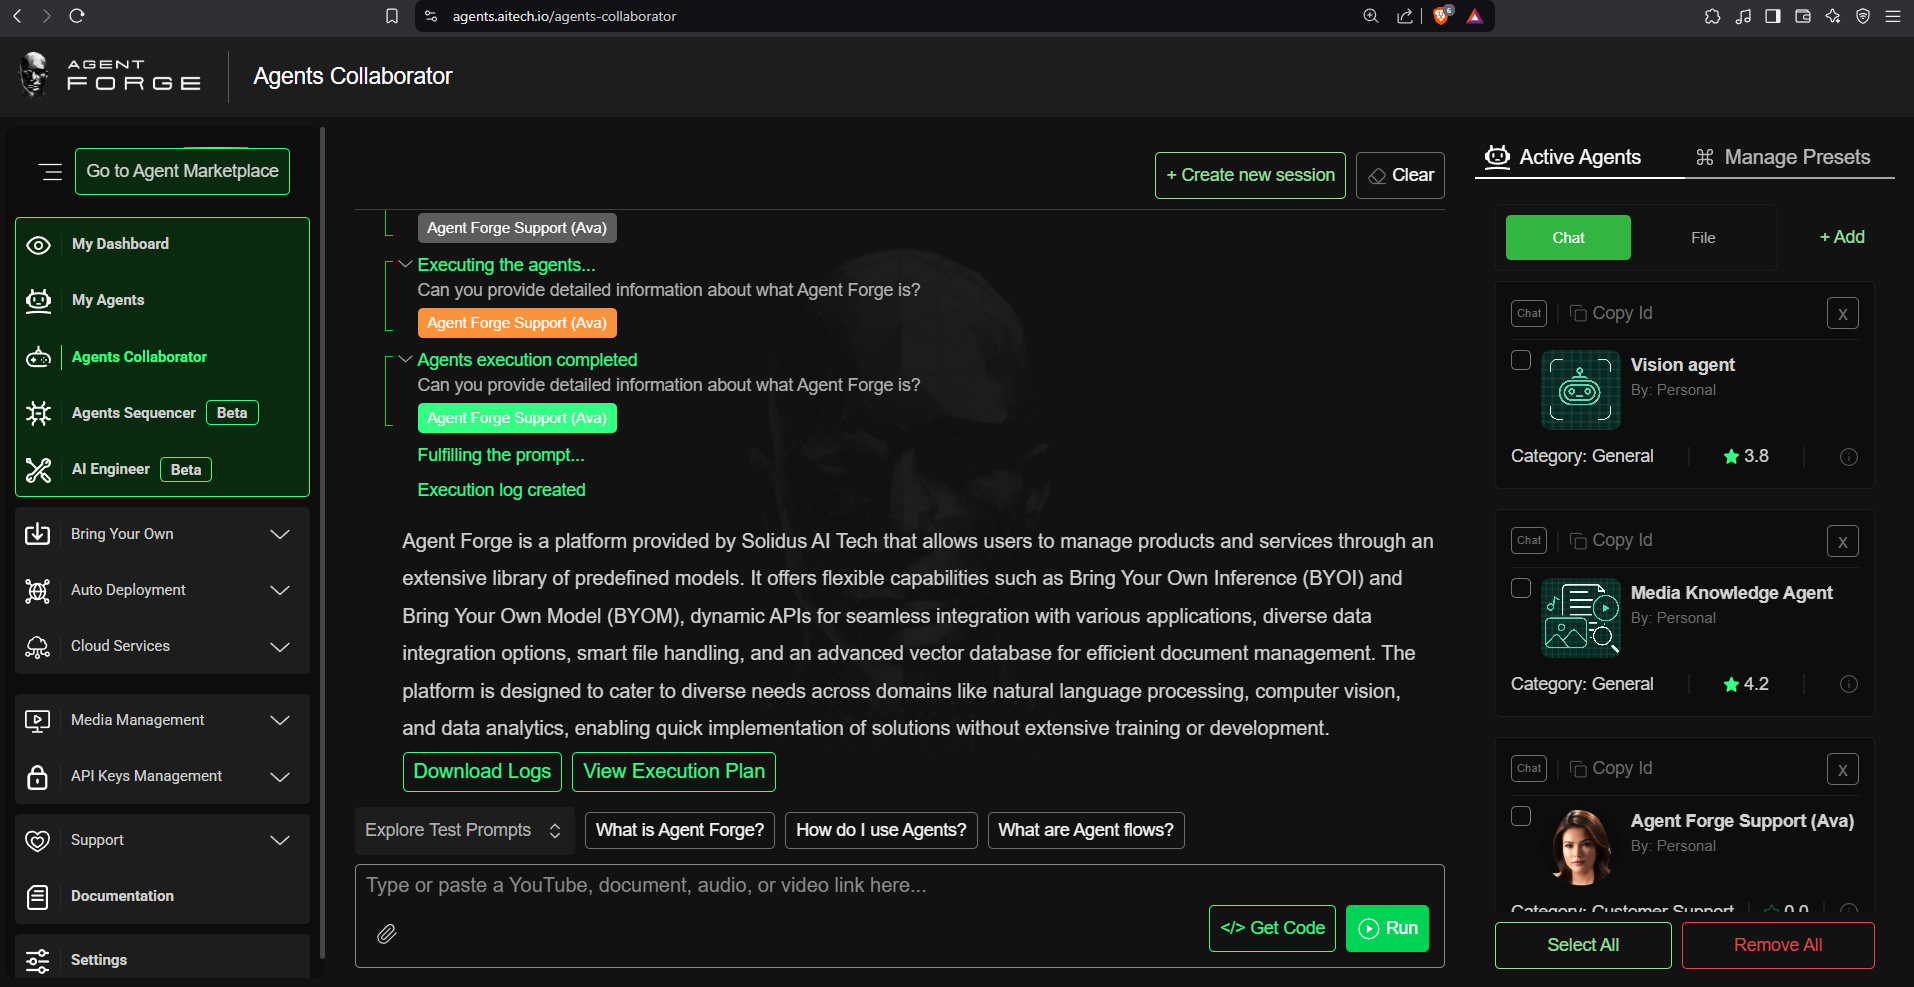Viewport: 1914px width, 987px height.
Task: Open the browser extensions puzzle icon
Action: tap(1713, 16)
